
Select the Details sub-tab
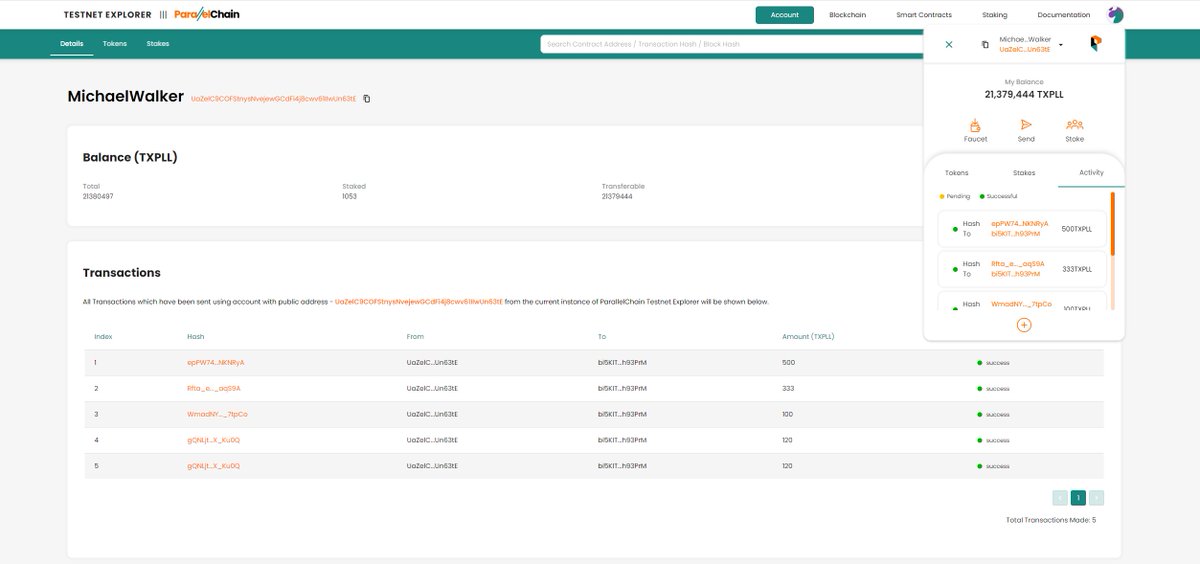(71, 44)
